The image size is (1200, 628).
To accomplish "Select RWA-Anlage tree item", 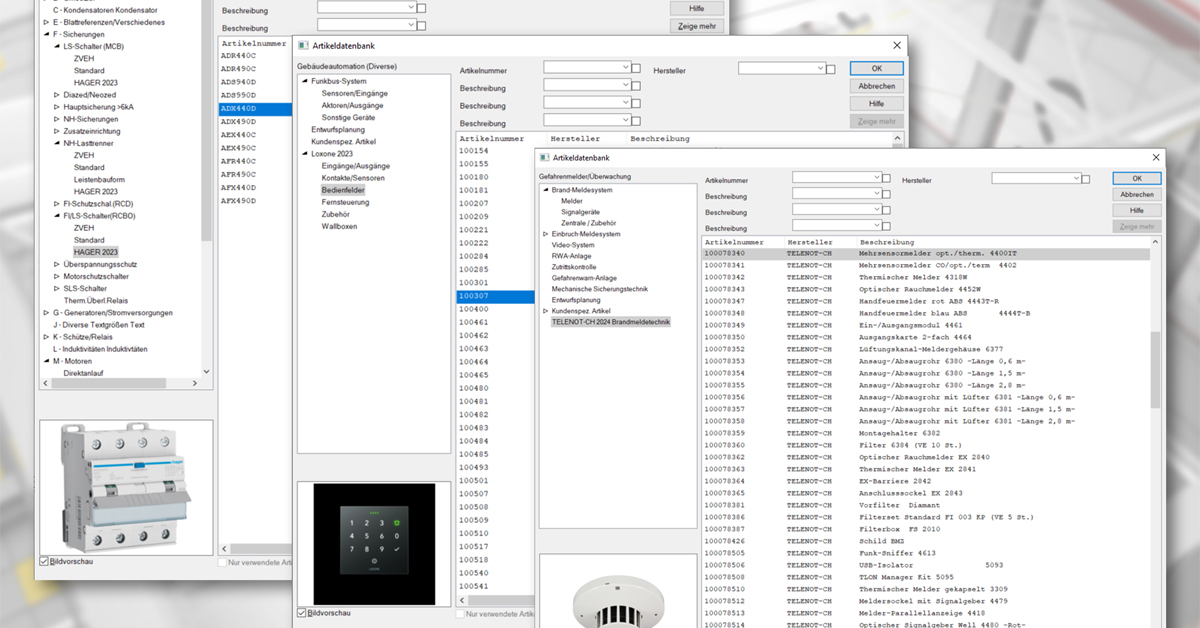I will pyautogui.click(x=571, y=256).
